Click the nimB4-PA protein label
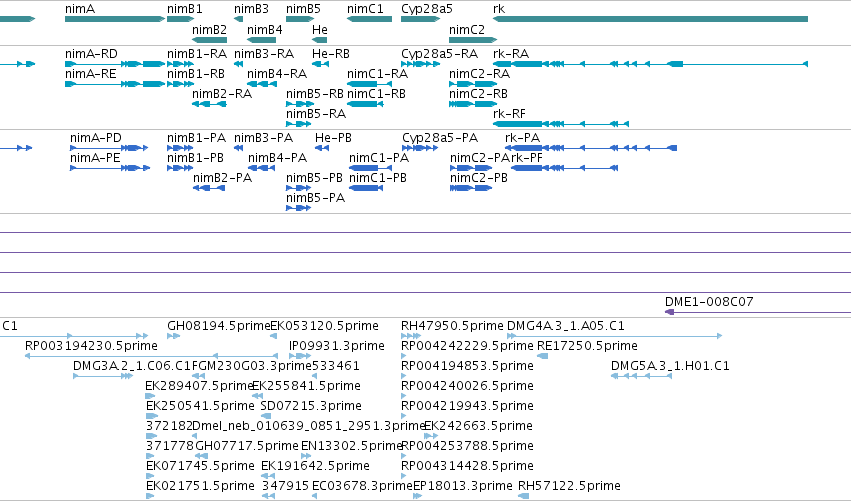This screenshot has width=851, height=501. point(277,158)
